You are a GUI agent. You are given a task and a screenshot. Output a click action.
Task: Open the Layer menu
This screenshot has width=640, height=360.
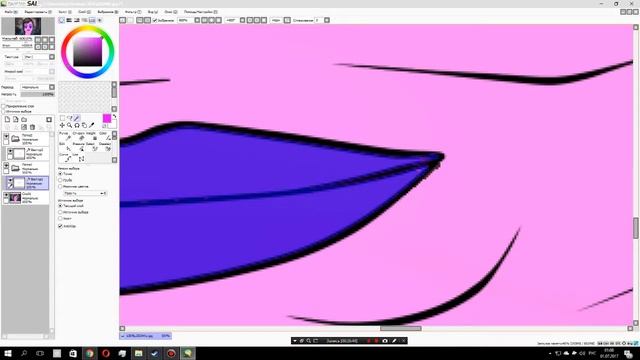pos(84,12)
